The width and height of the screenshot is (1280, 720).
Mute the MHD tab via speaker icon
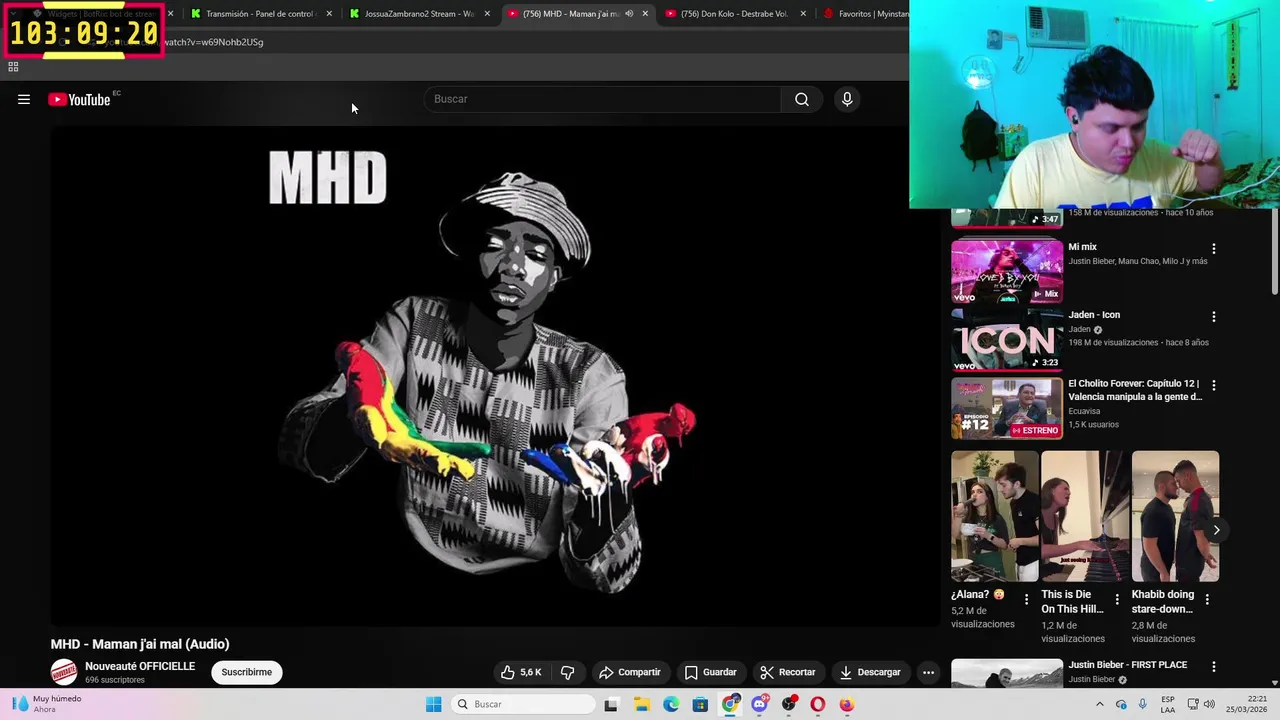pos(629,14)
